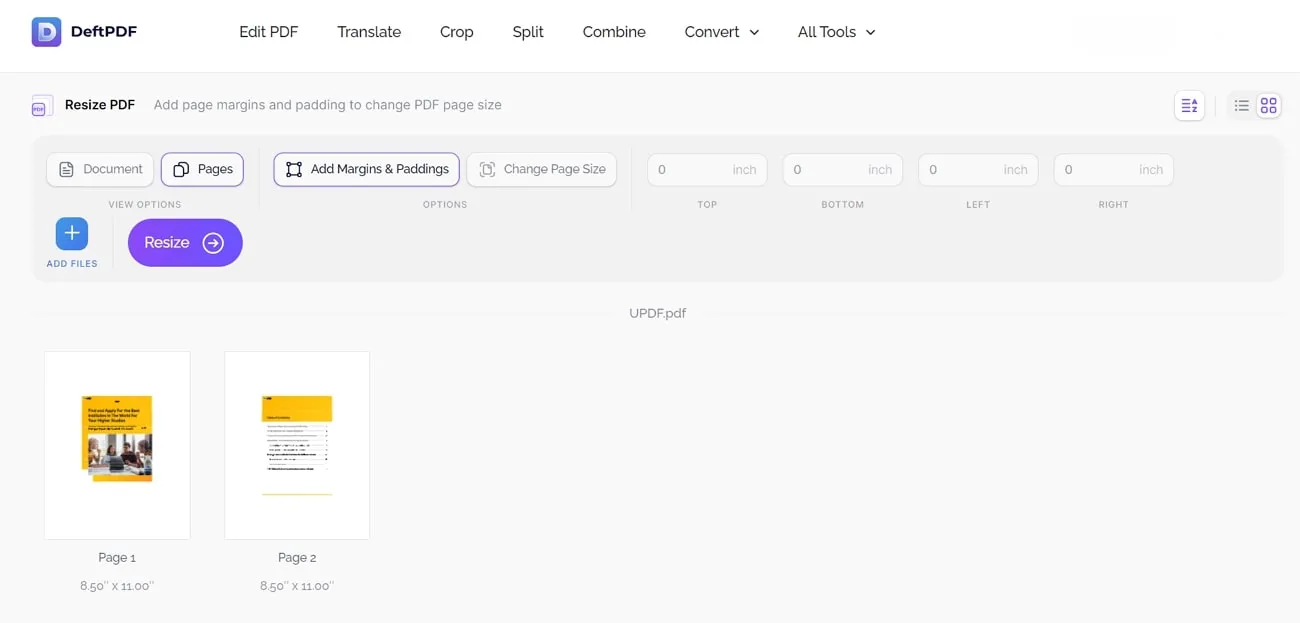Go to Translate tool

coord(369,32)
